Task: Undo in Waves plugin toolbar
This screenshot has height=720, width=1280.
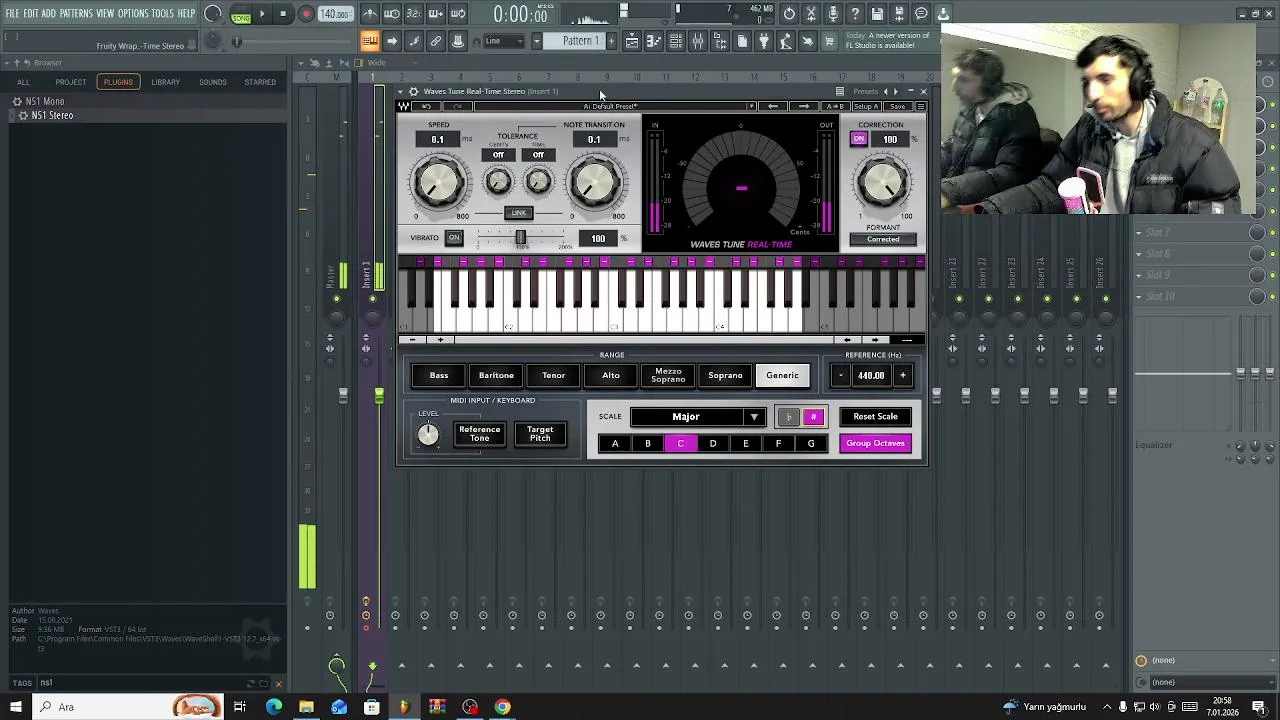Action: point(426,106)
